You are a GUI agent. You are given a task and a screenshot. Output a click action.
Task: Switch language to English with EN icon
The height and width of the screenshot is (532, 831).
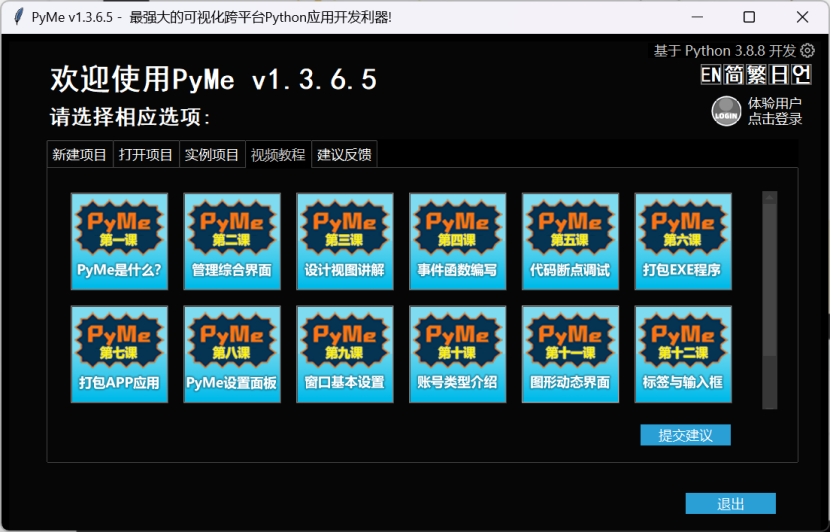(x=711, y=75)
